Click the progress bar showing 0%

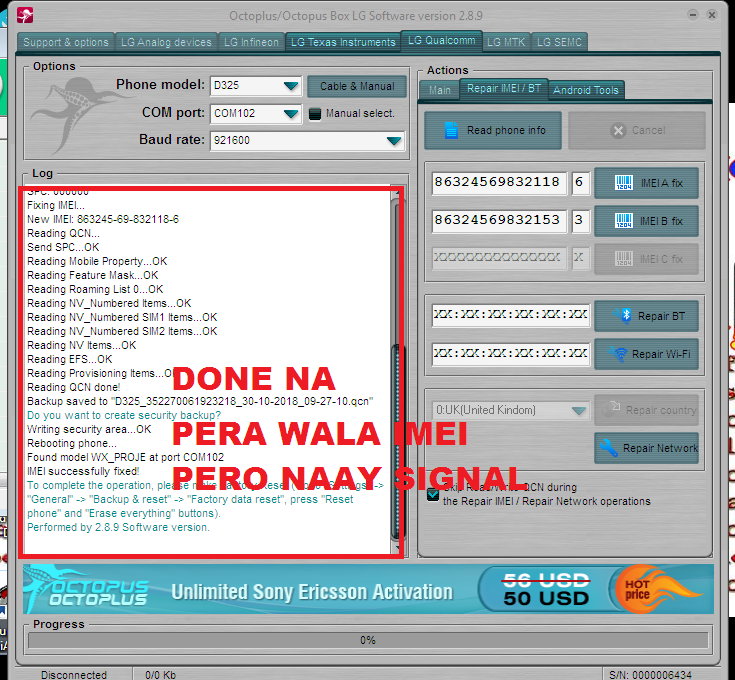click(368, 640)
